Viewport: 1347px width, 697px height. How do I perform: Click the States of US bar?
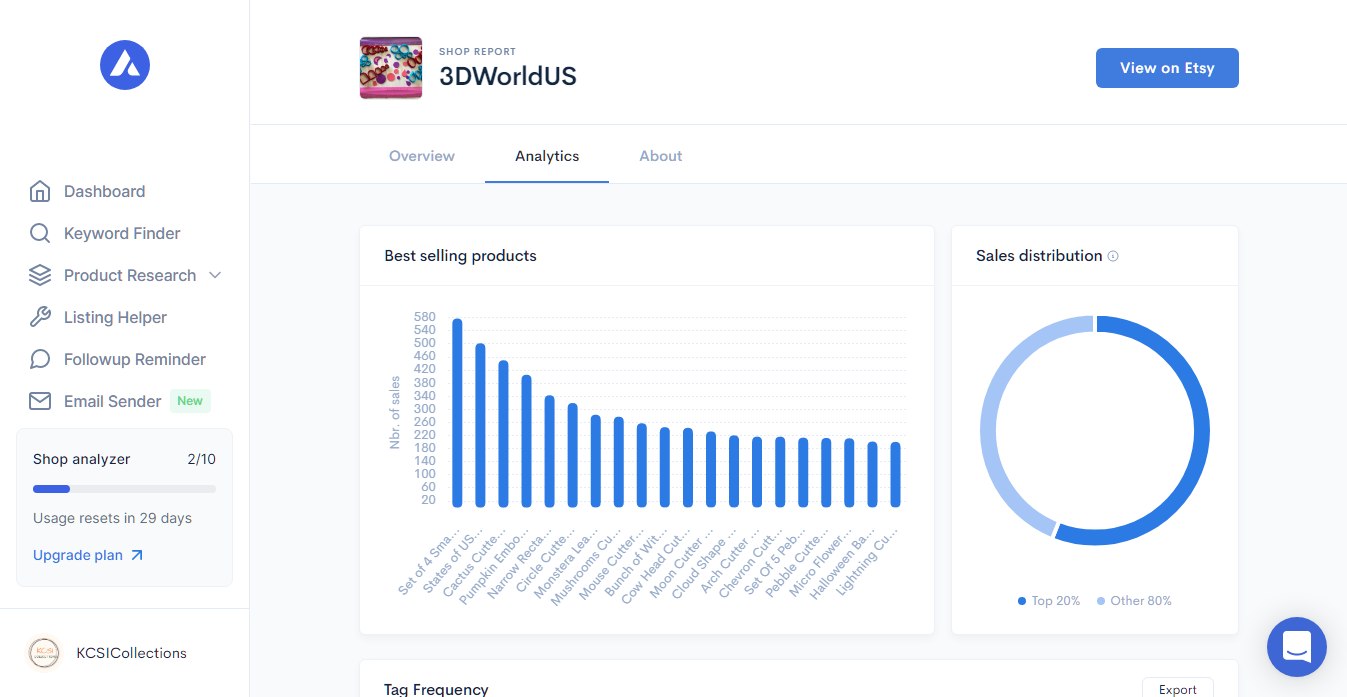(480, 425)
